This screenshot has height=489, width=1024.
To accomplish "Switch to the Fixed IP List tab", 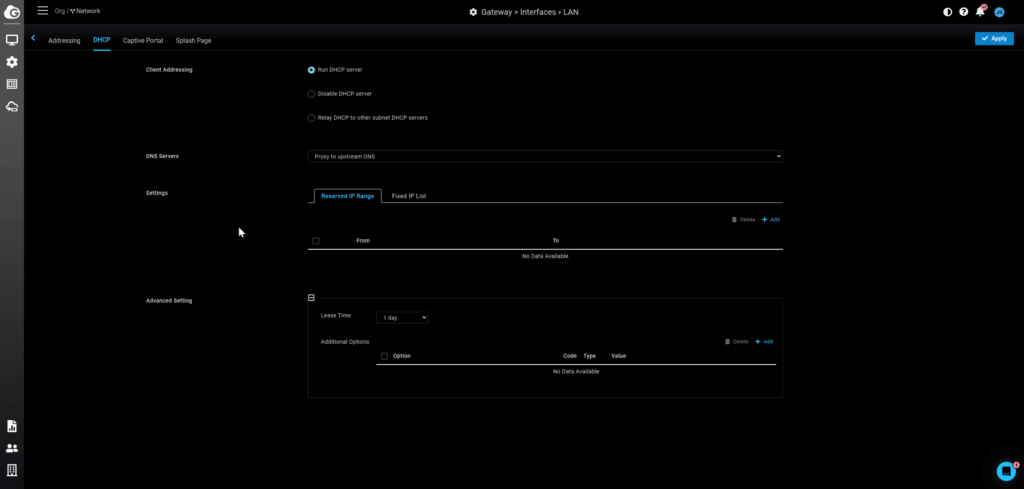I will [409, 196].
